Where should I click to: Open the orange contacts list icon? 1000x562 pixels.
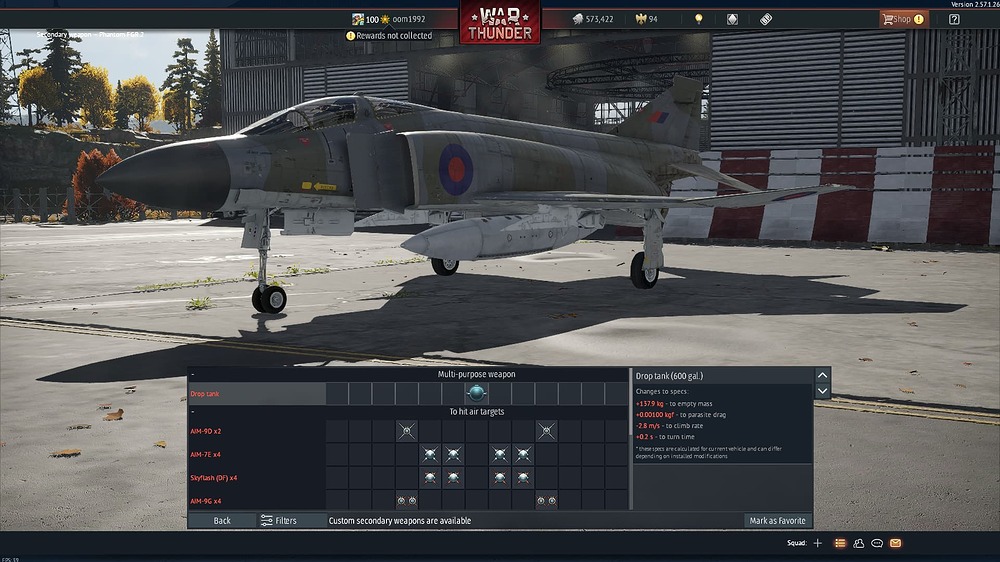coord(840,543)
